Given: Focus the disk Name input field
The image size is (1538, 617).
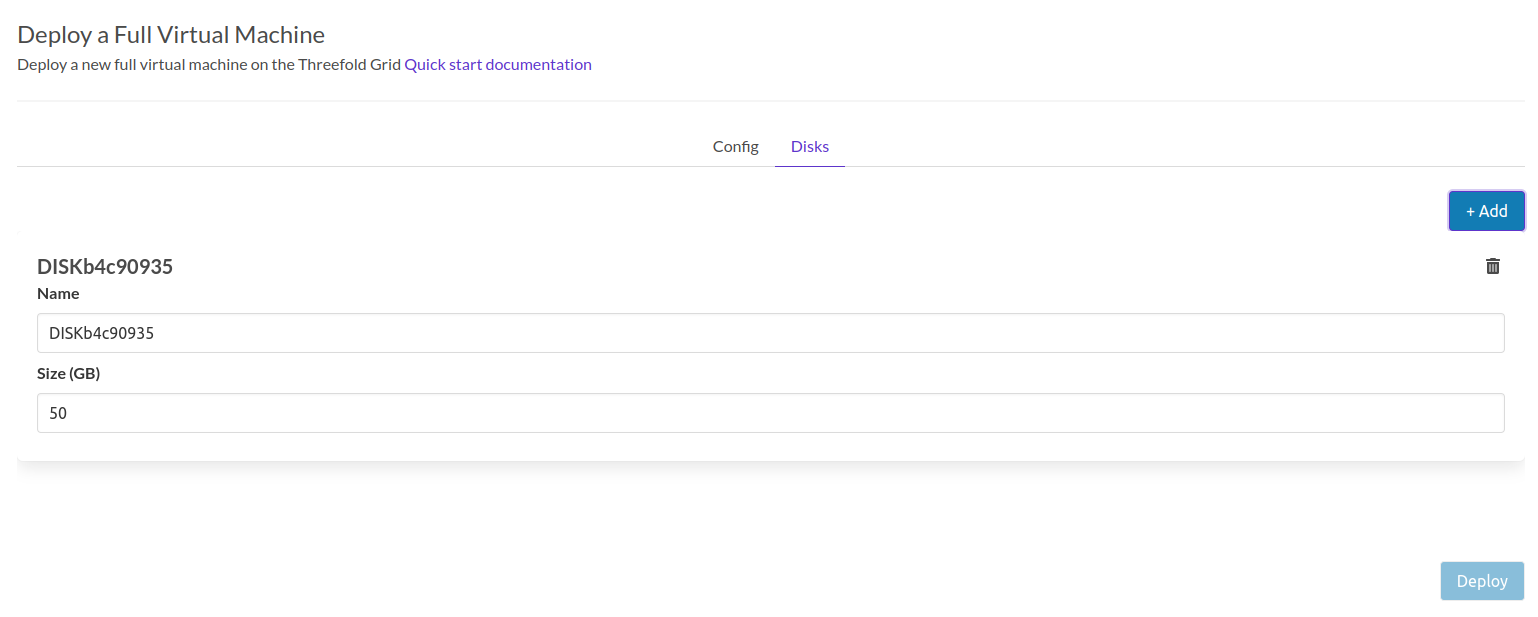Looking at the screenshot, I should point(770,333).
